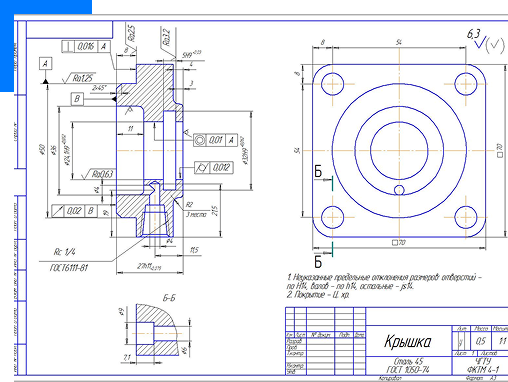This screenshot has height=382, width=508.
Task: Select the Rc 1/4 thread callout
Action: click(x=65, y=252)
